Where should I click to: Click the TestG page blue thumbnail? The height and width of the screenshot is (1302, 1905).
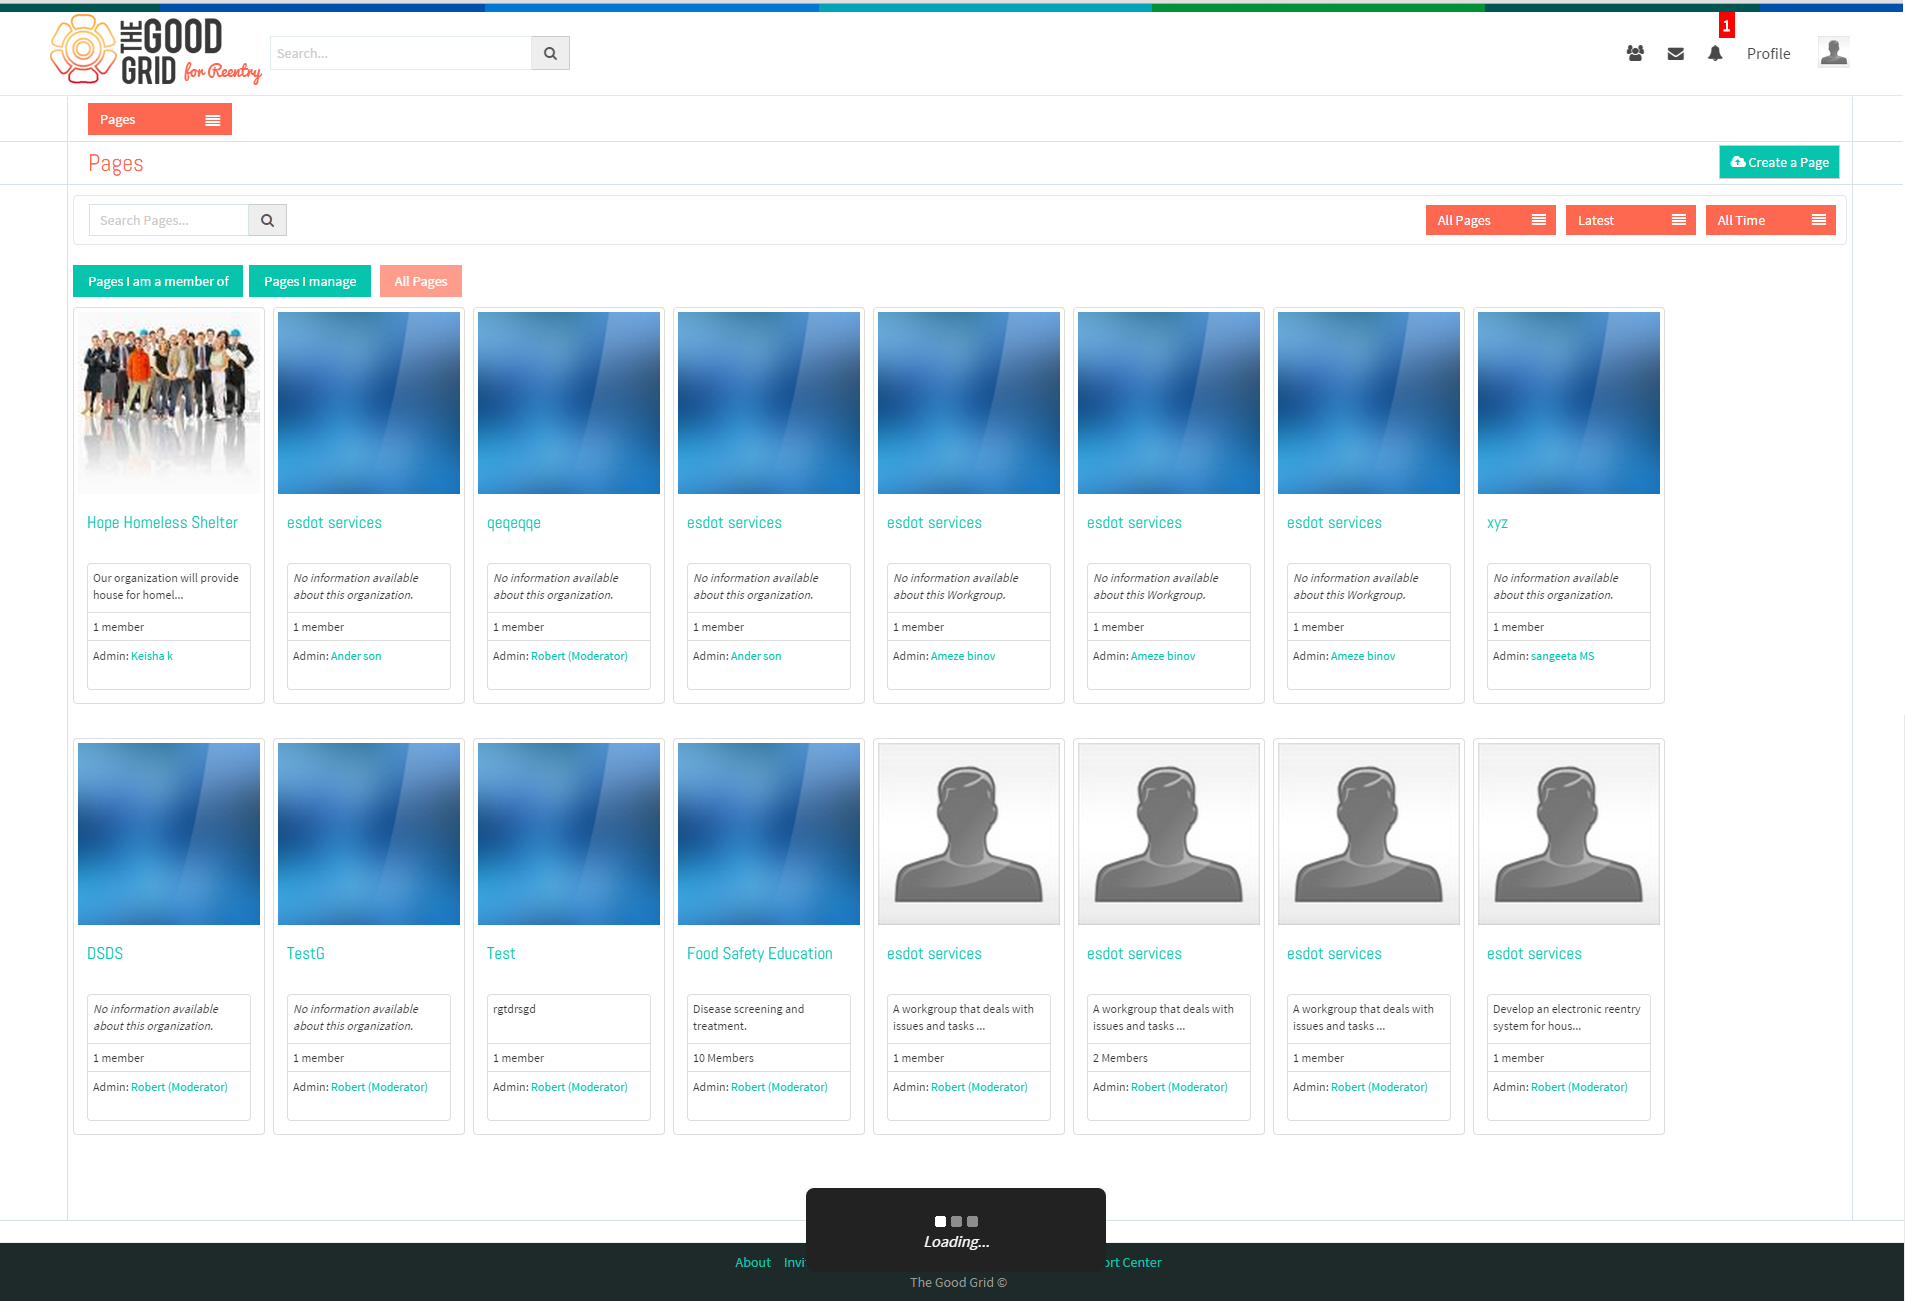[369, 833]
